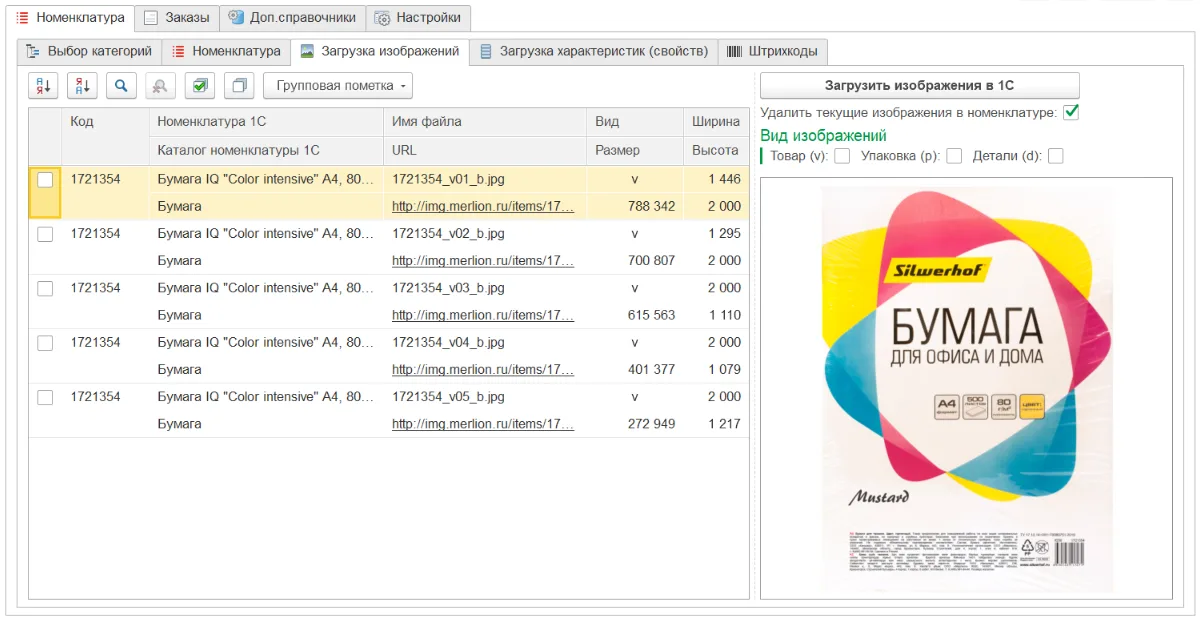Screen dimensions: 1201x620
Task: Click size value 700 807
Action: click(651, 260)
